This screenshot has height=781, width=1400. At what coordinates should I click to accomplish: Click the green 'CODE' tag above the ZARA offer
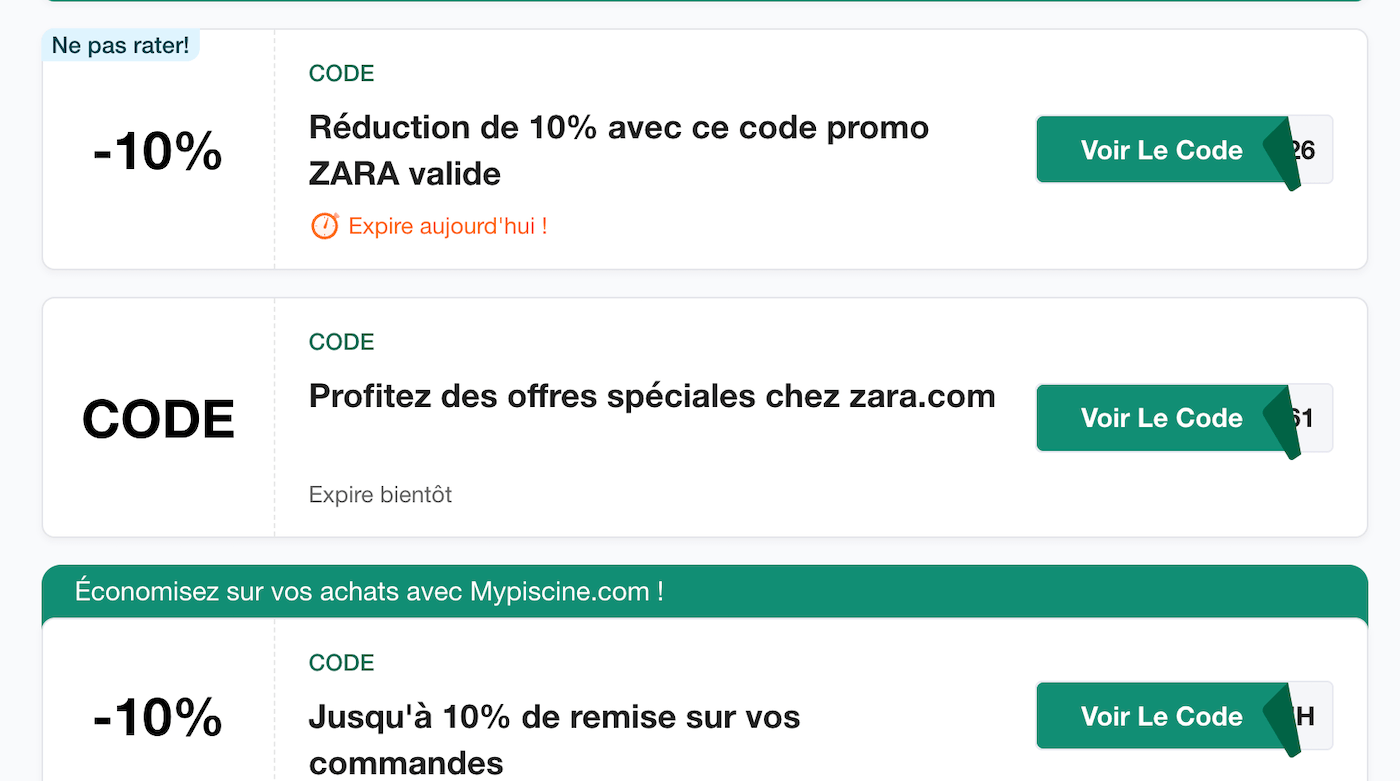coord(341,73)
